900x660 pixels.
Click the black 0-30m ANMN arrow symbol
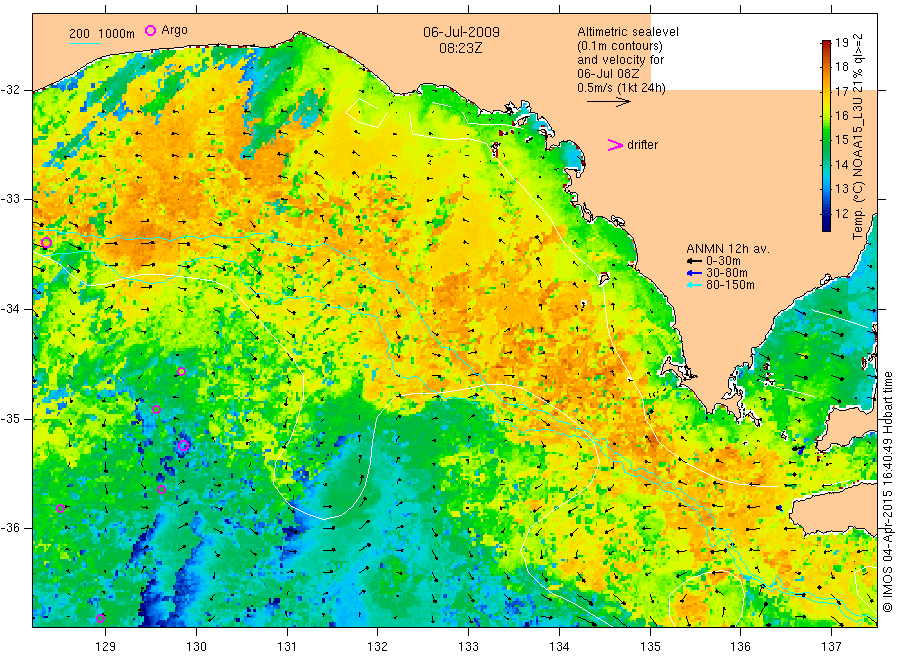tap(695, 261)
